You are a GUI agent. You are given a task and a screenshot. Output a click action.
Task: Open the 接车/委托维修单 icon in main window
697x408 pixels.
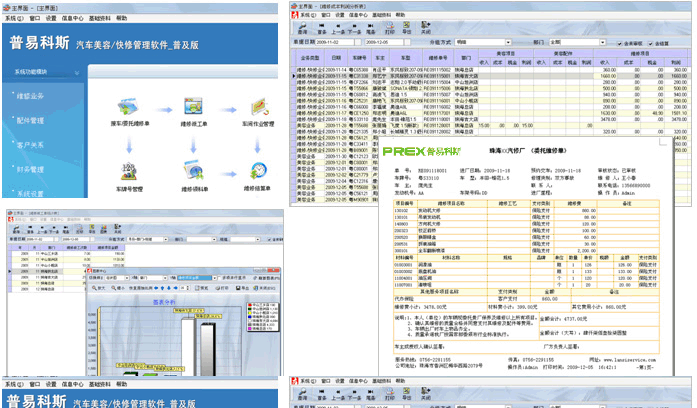tap(129, 107)
